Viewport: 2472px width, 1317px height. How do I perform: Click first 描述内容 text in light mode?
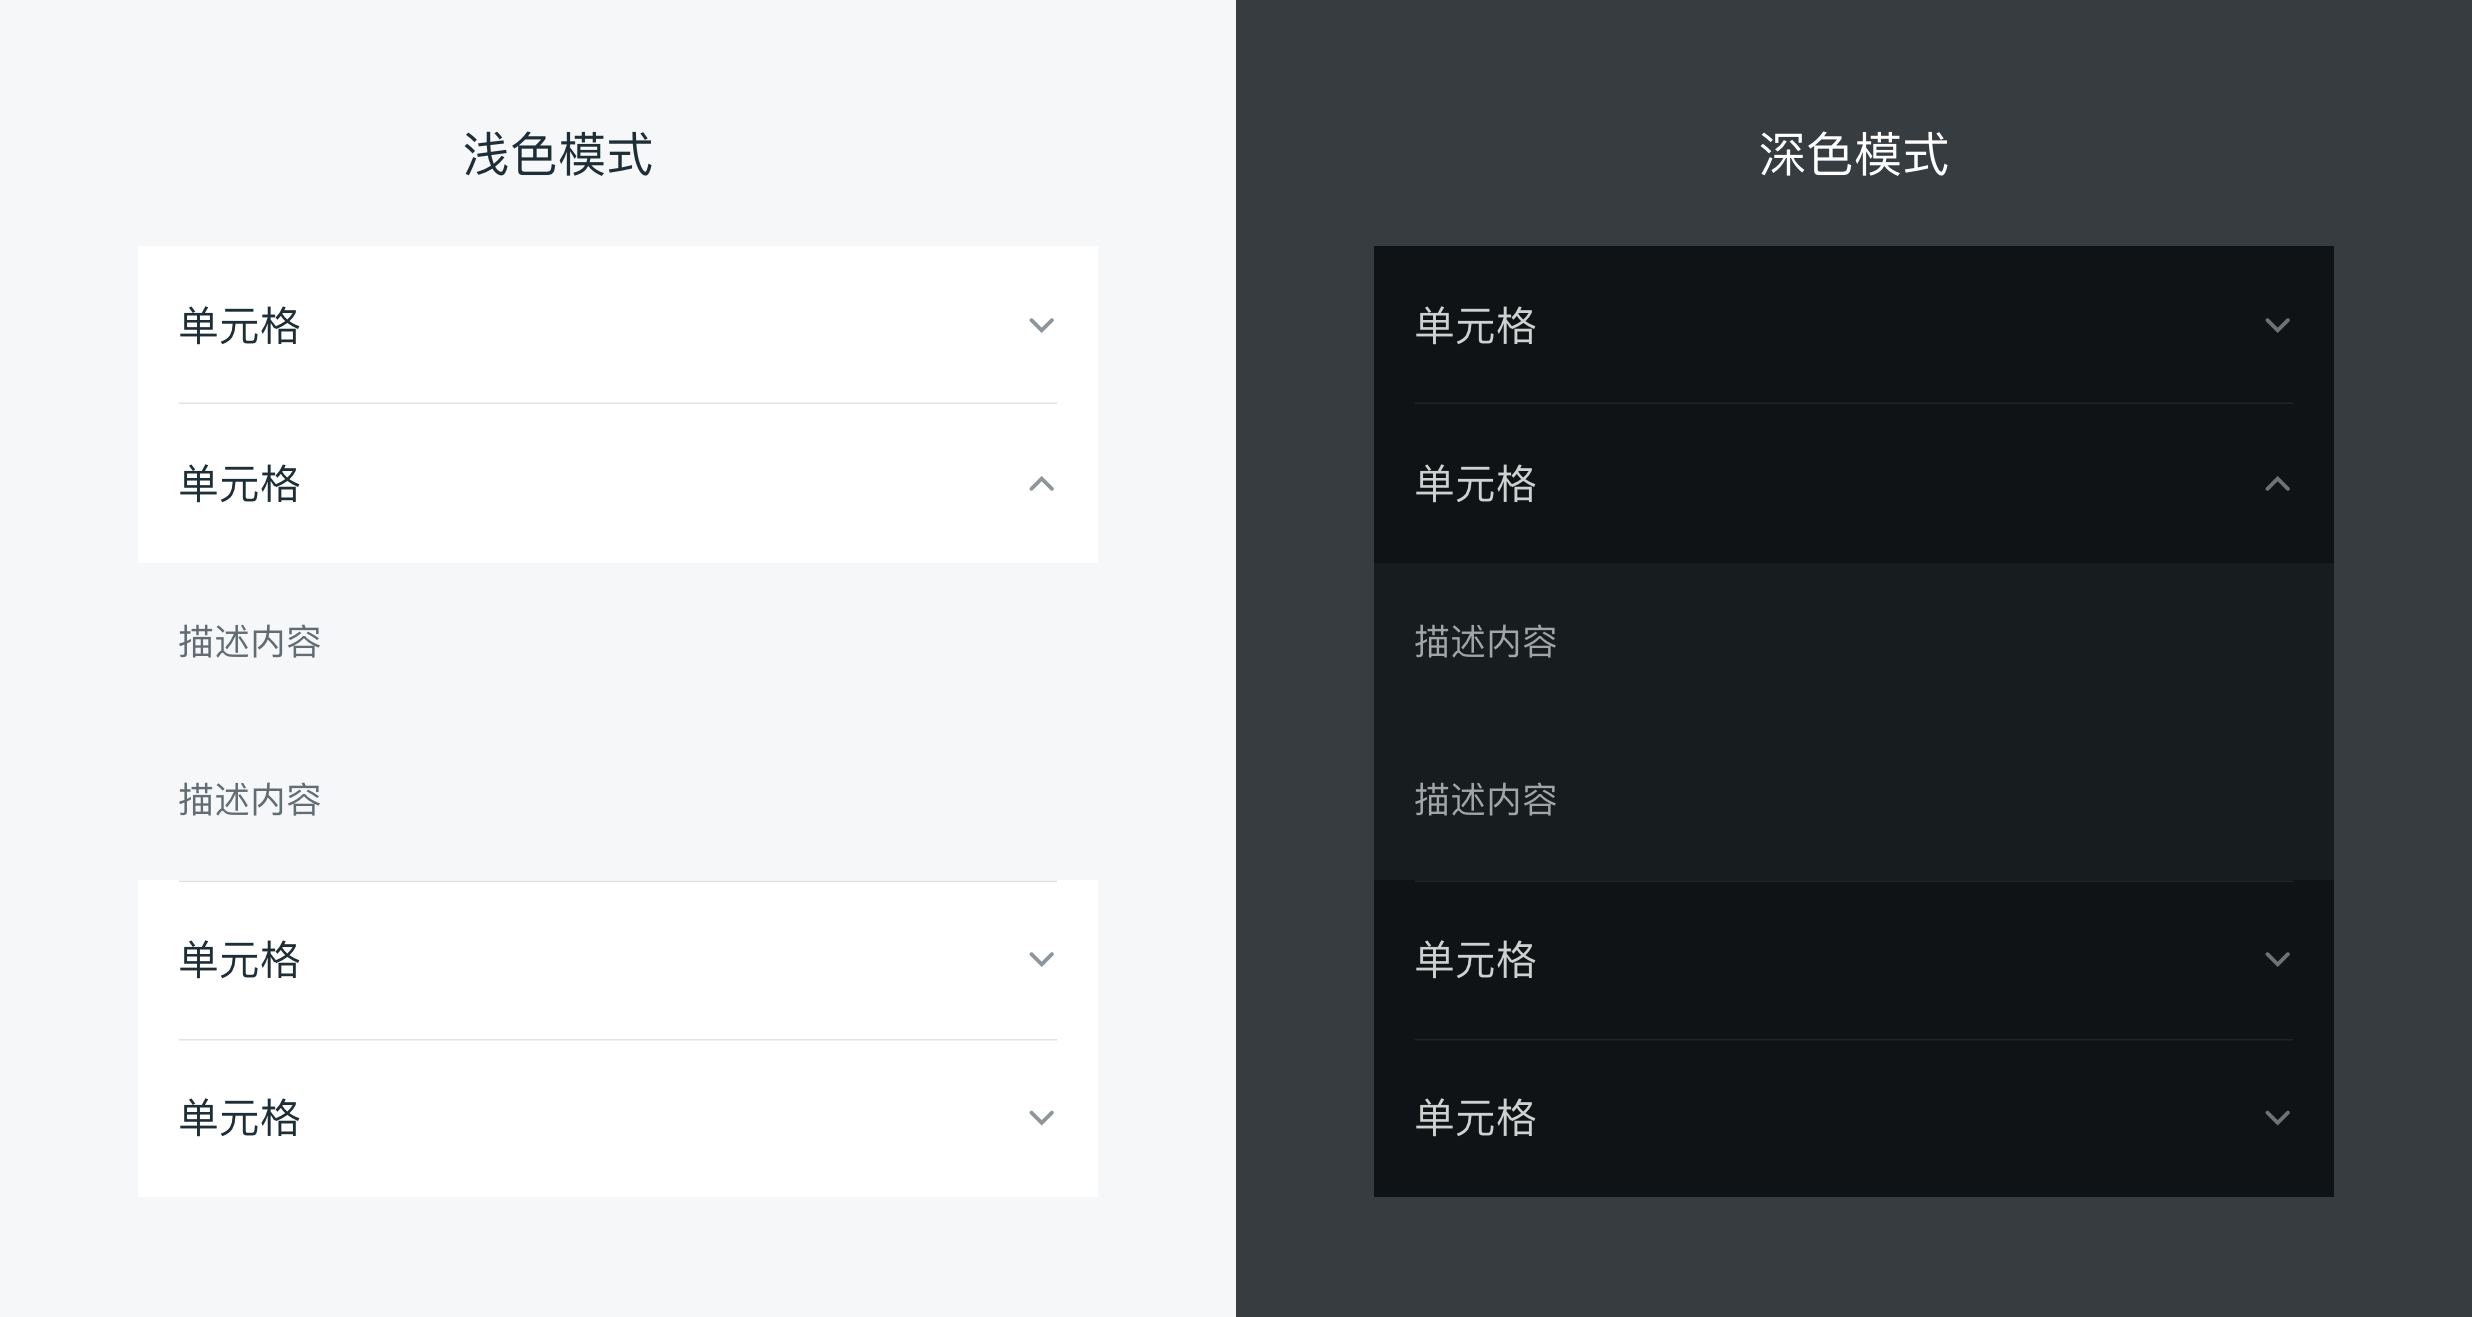coord(249,642)
